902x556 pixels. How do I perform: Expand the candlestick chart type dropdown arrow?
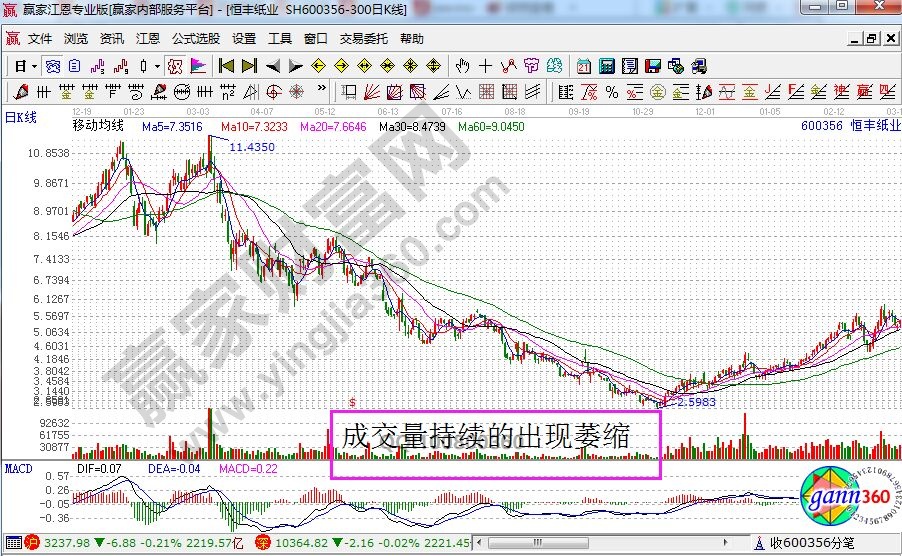(157, 66)
